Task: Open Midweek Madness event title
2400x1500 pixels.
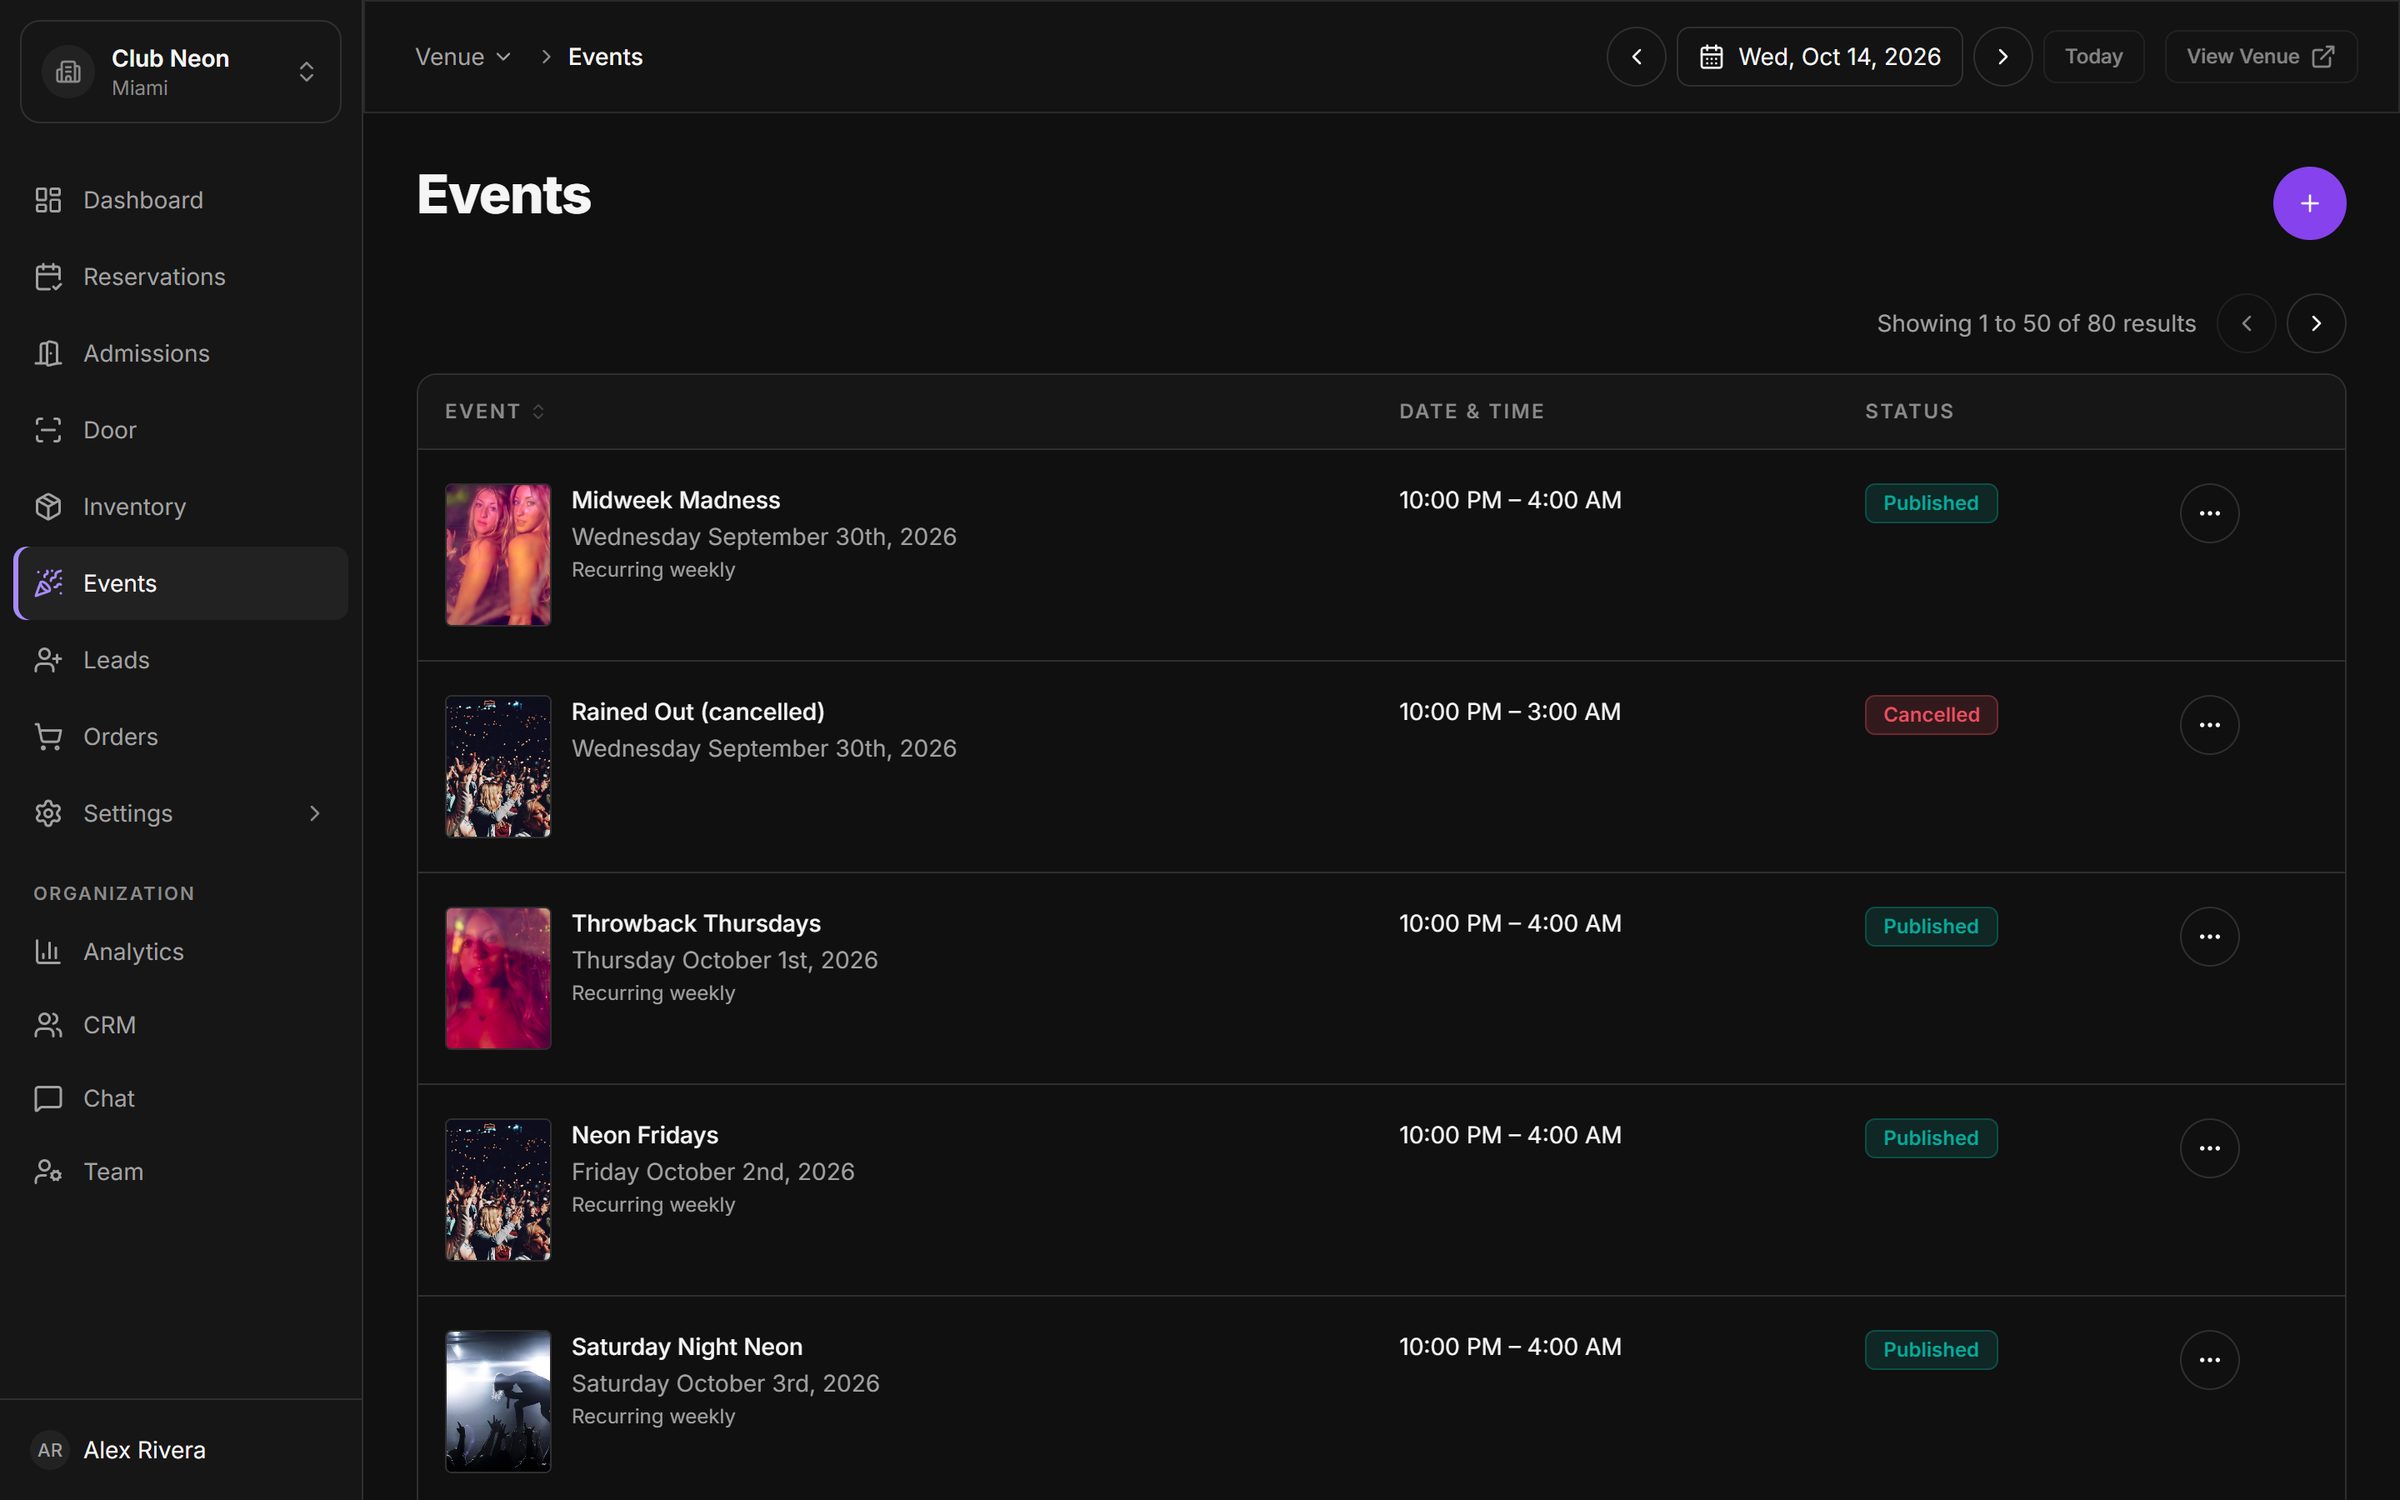Action: coord(676,500)
